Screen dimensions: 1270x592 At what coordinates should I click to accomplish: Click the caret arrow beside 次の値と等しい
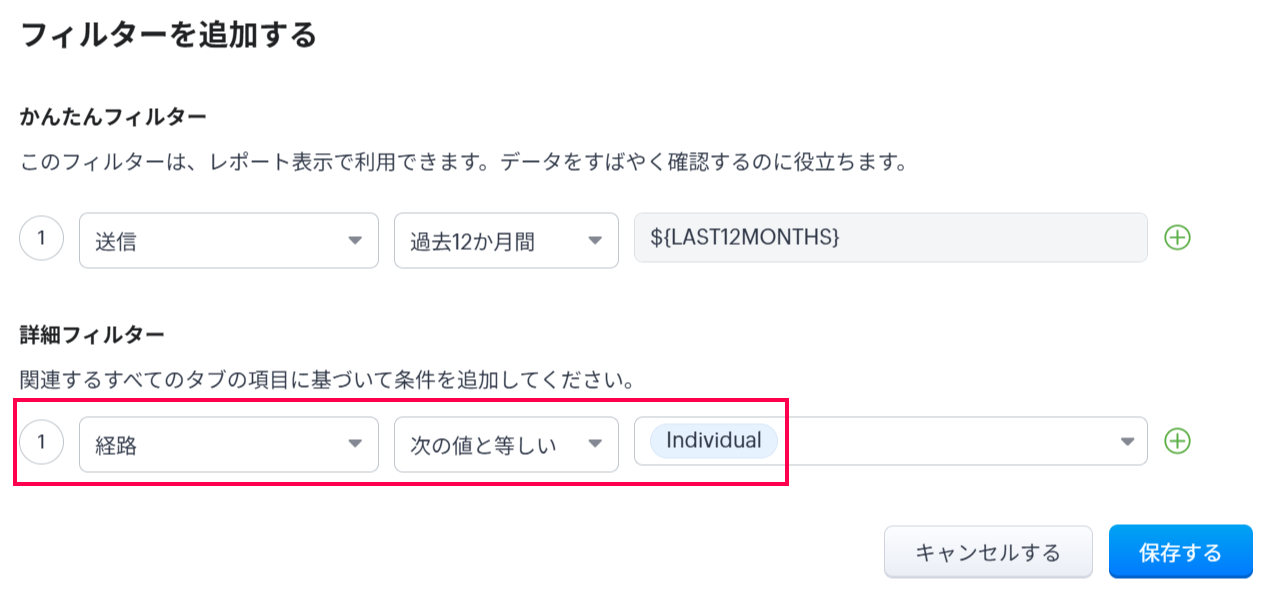[x=594, y=443]
